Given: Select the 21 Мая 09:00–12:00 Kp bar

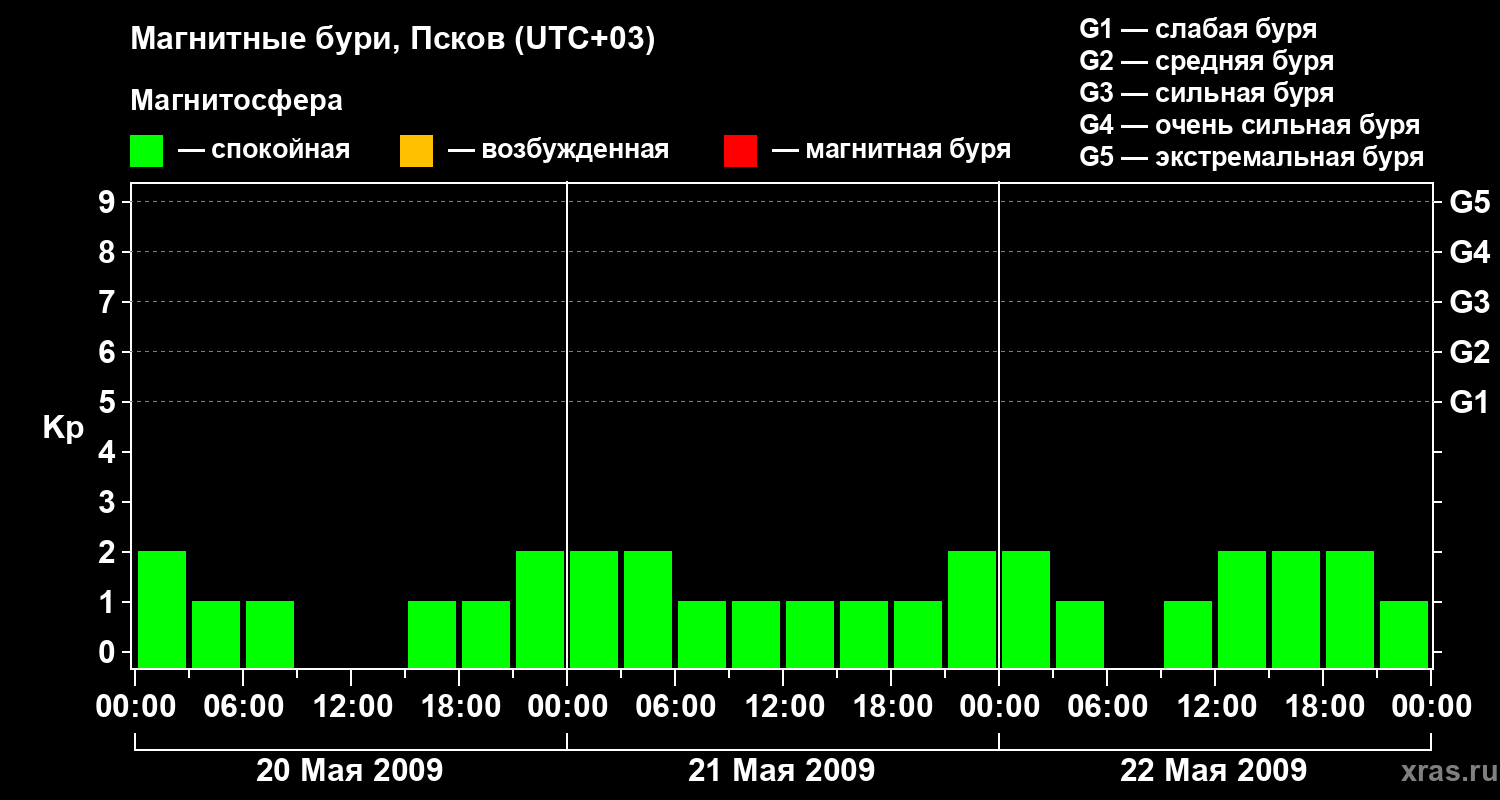Looking at the screenshot, I should (x=756, y=634).
